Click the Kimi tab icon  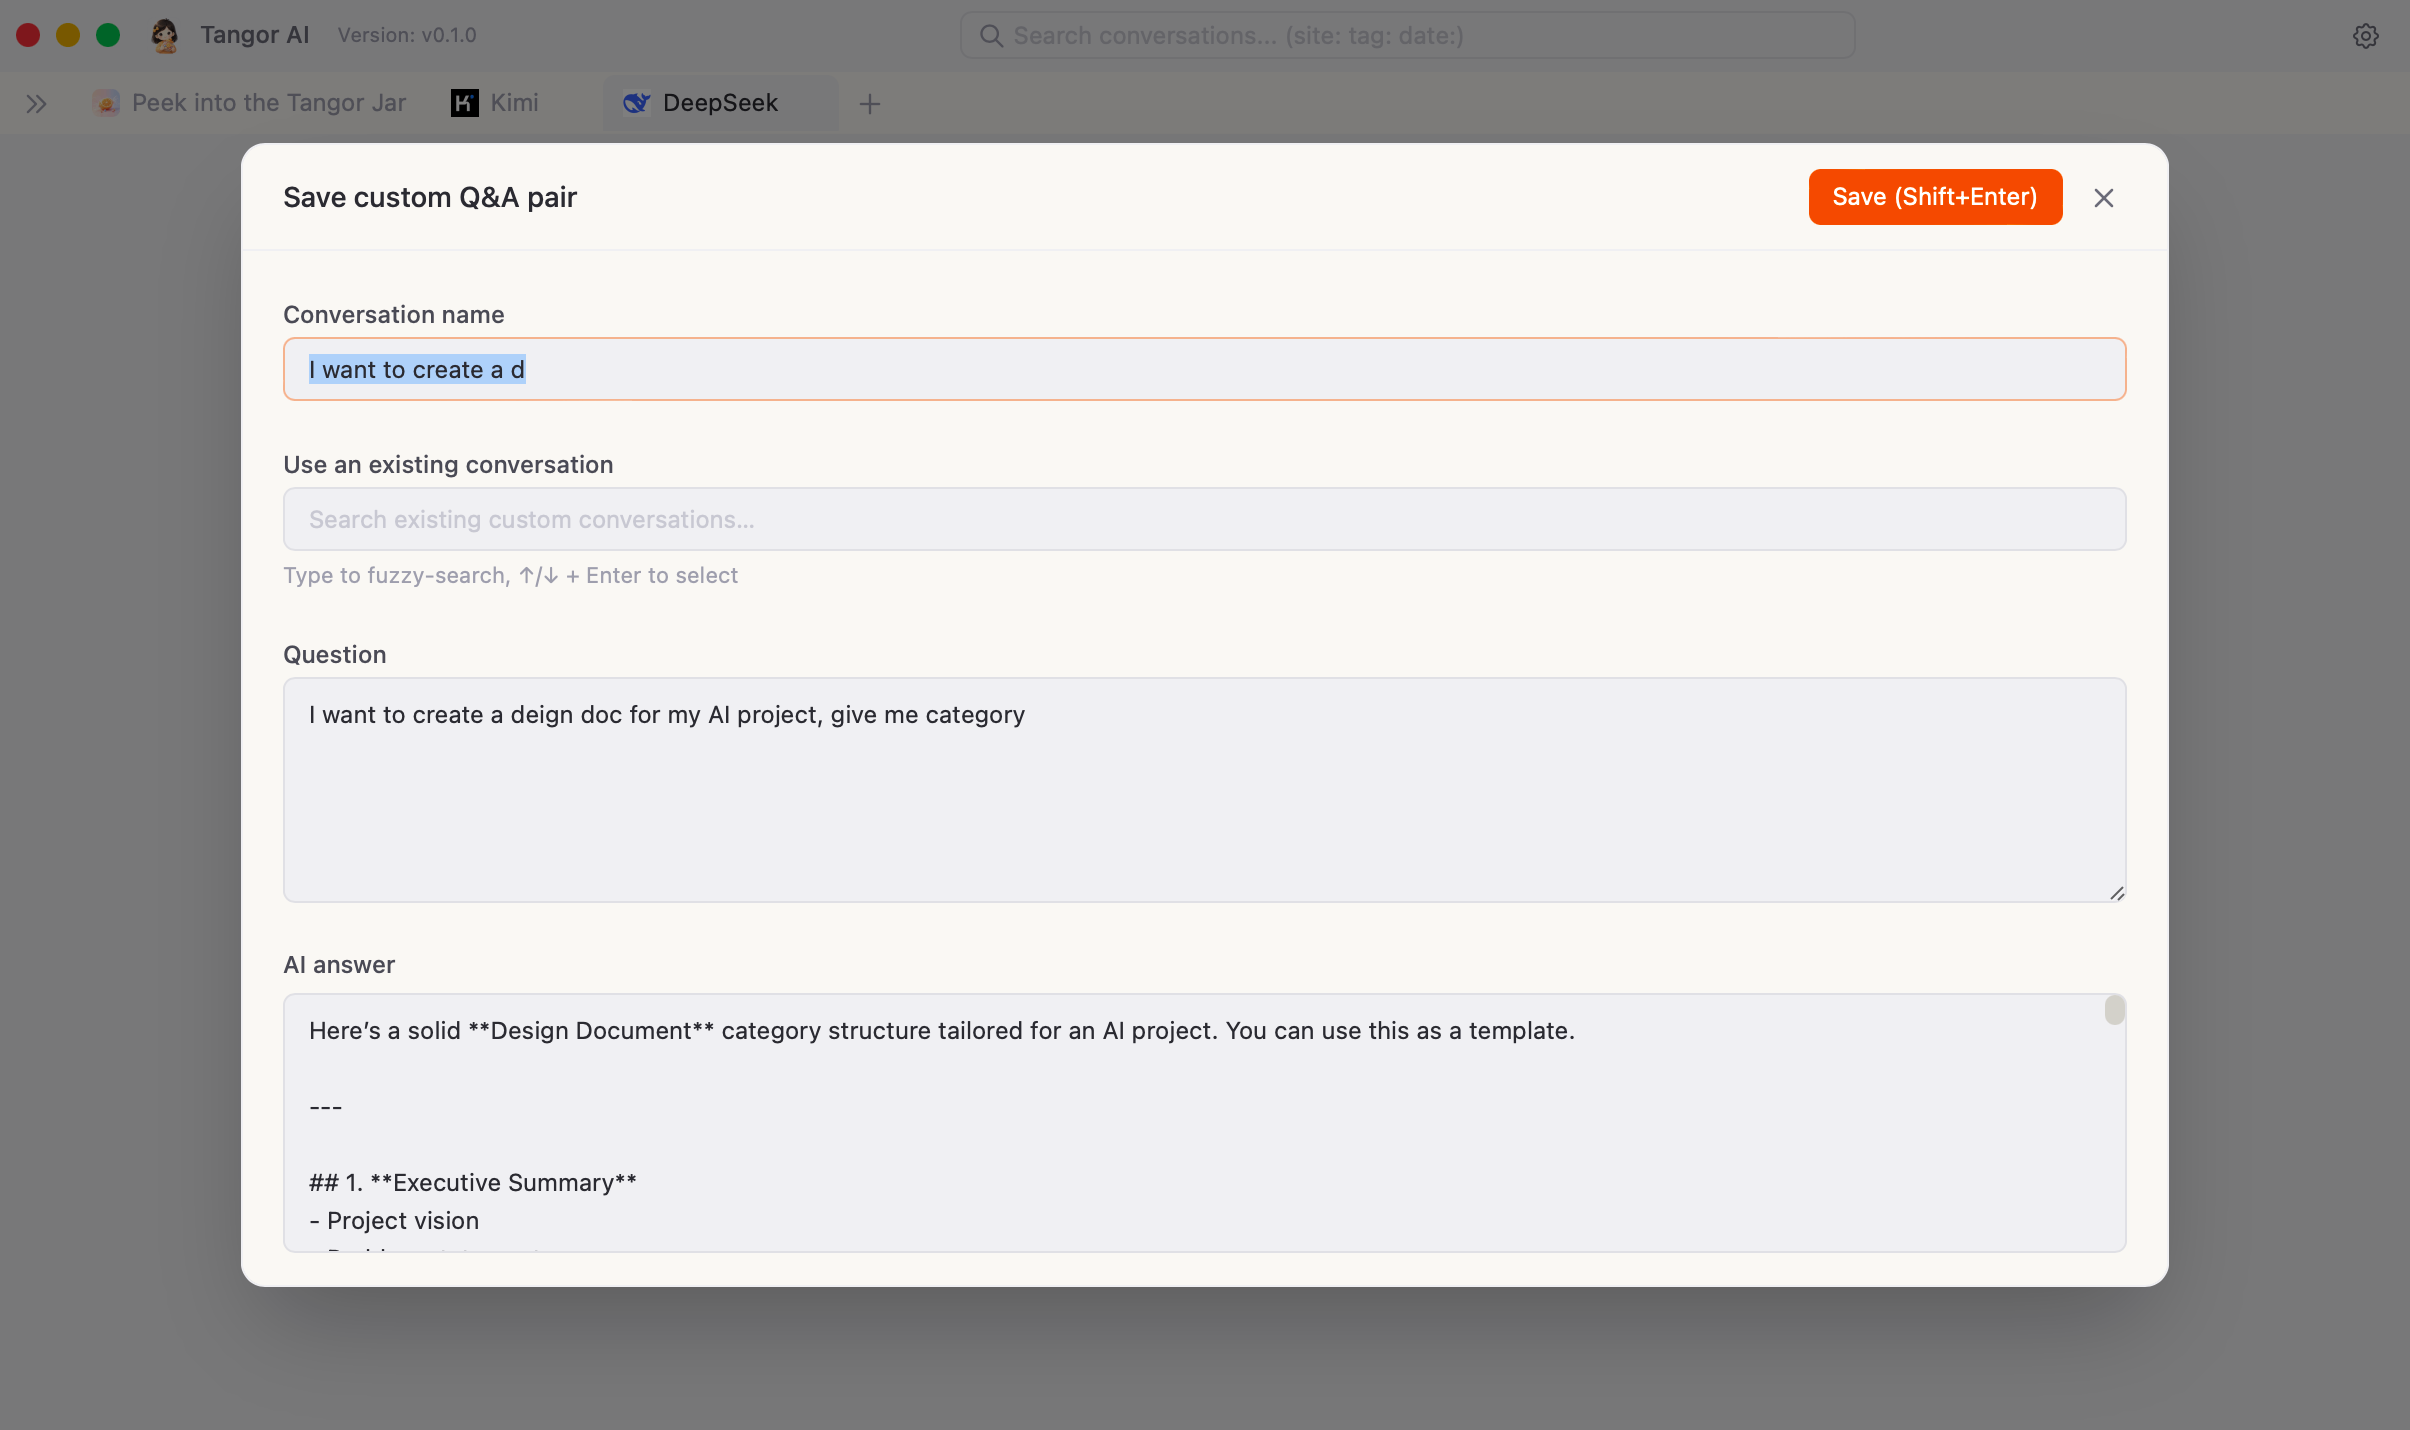tap(465, 103)
